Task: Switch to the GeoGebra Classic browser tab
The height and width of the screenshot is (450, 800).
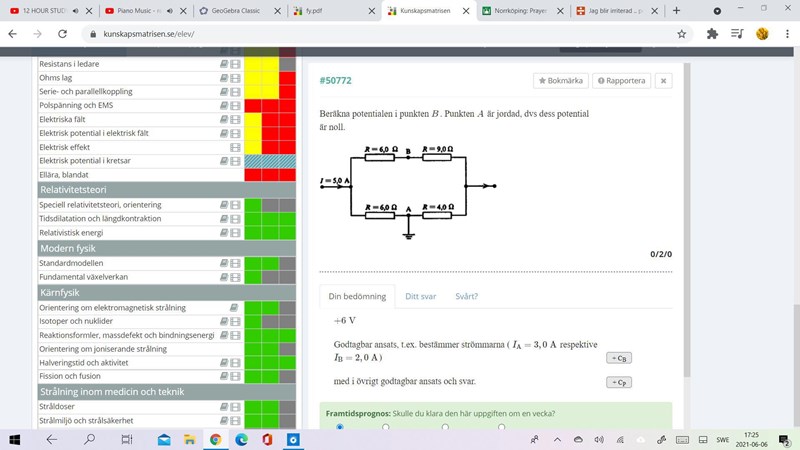Action: (237, 10)
